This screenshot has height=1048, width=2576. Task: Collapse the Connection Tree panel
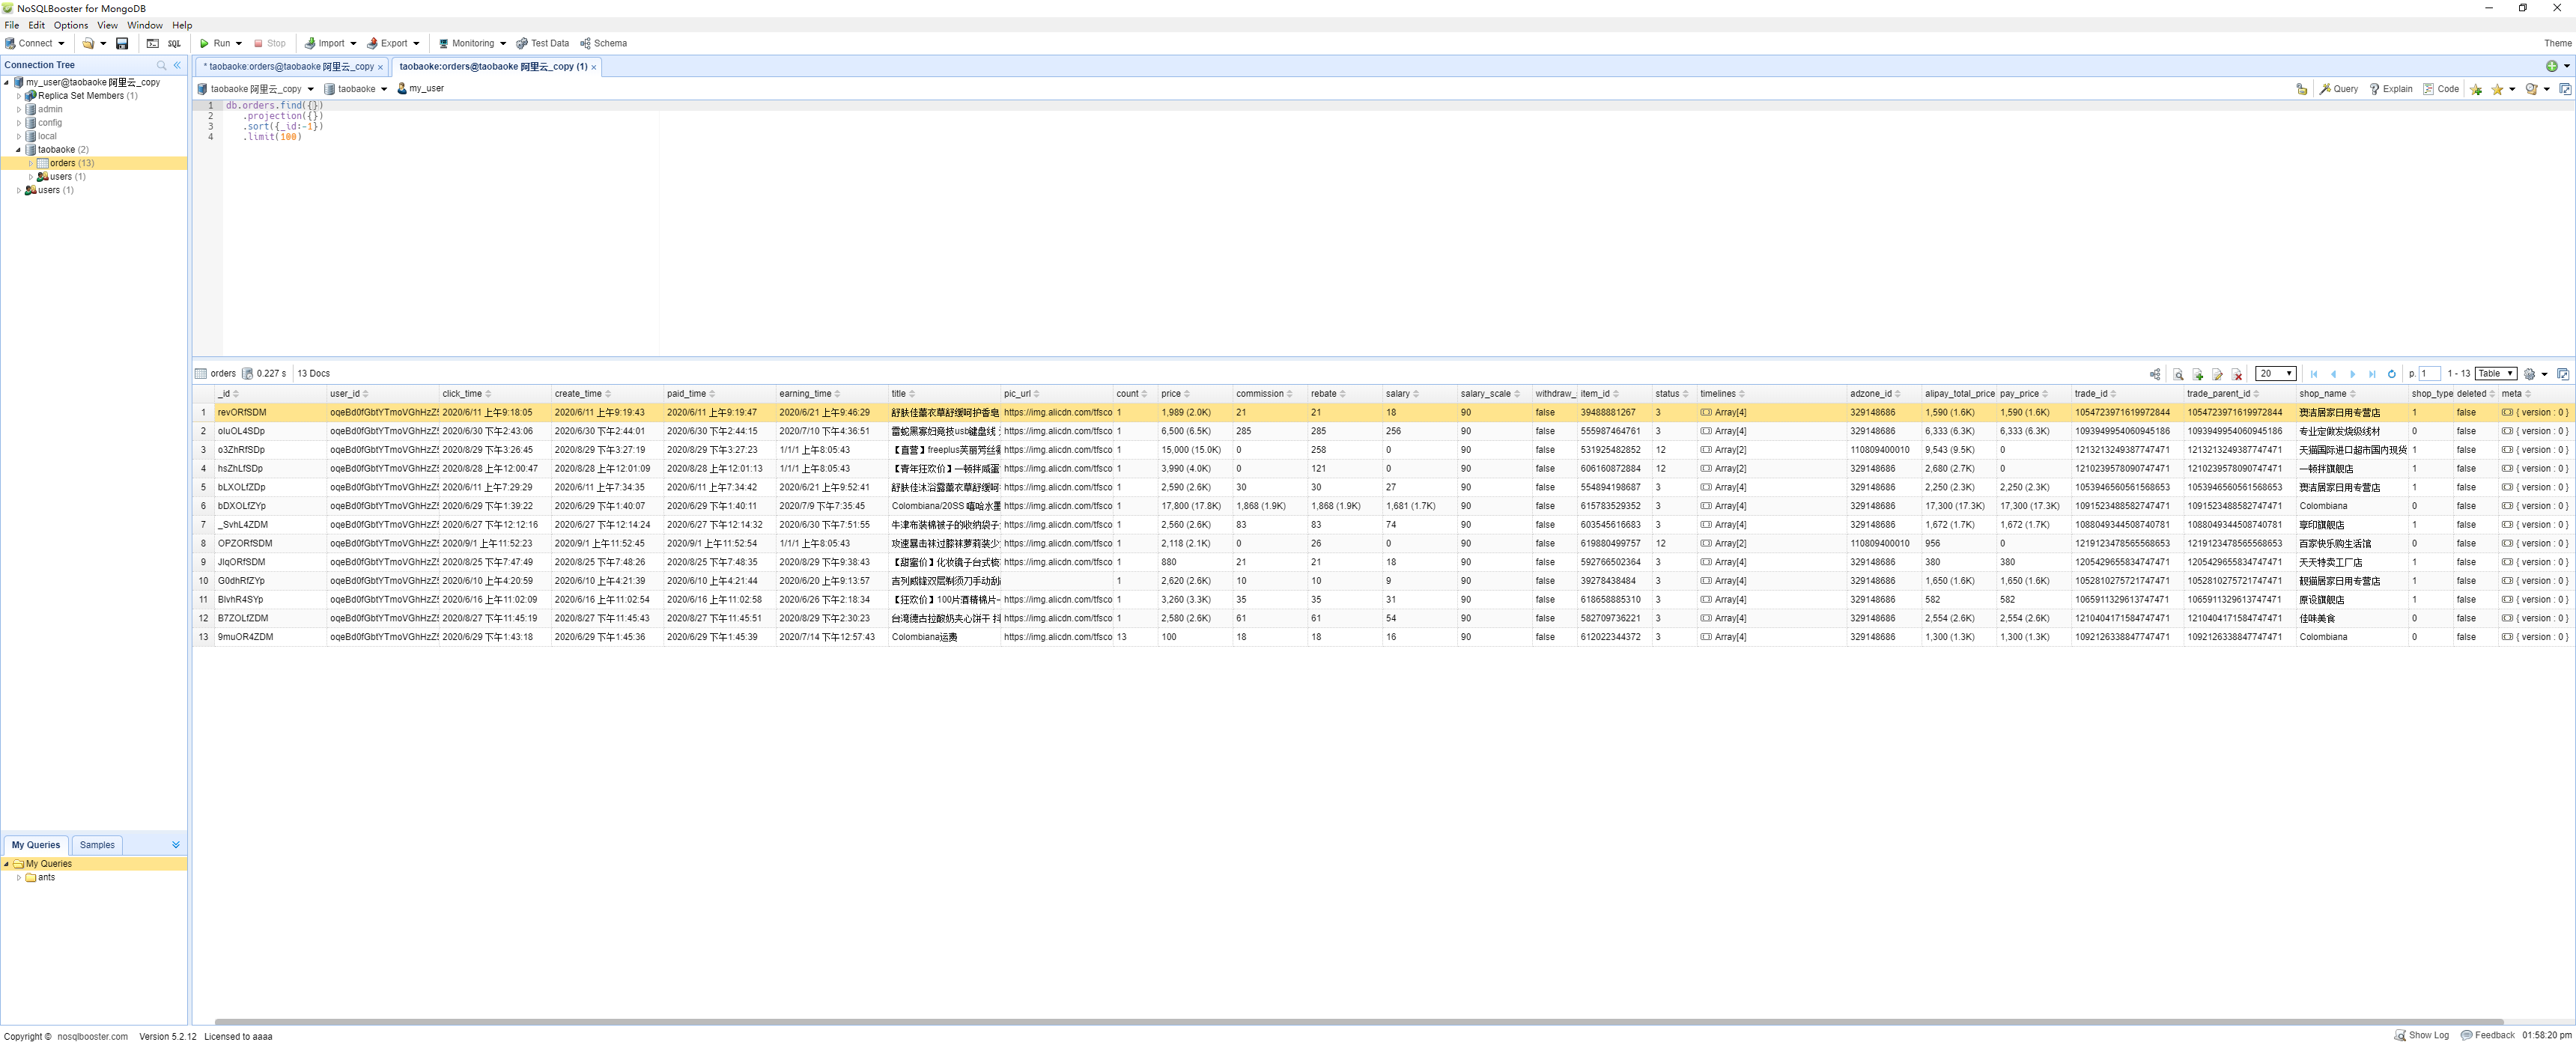(x=177, y=65)
